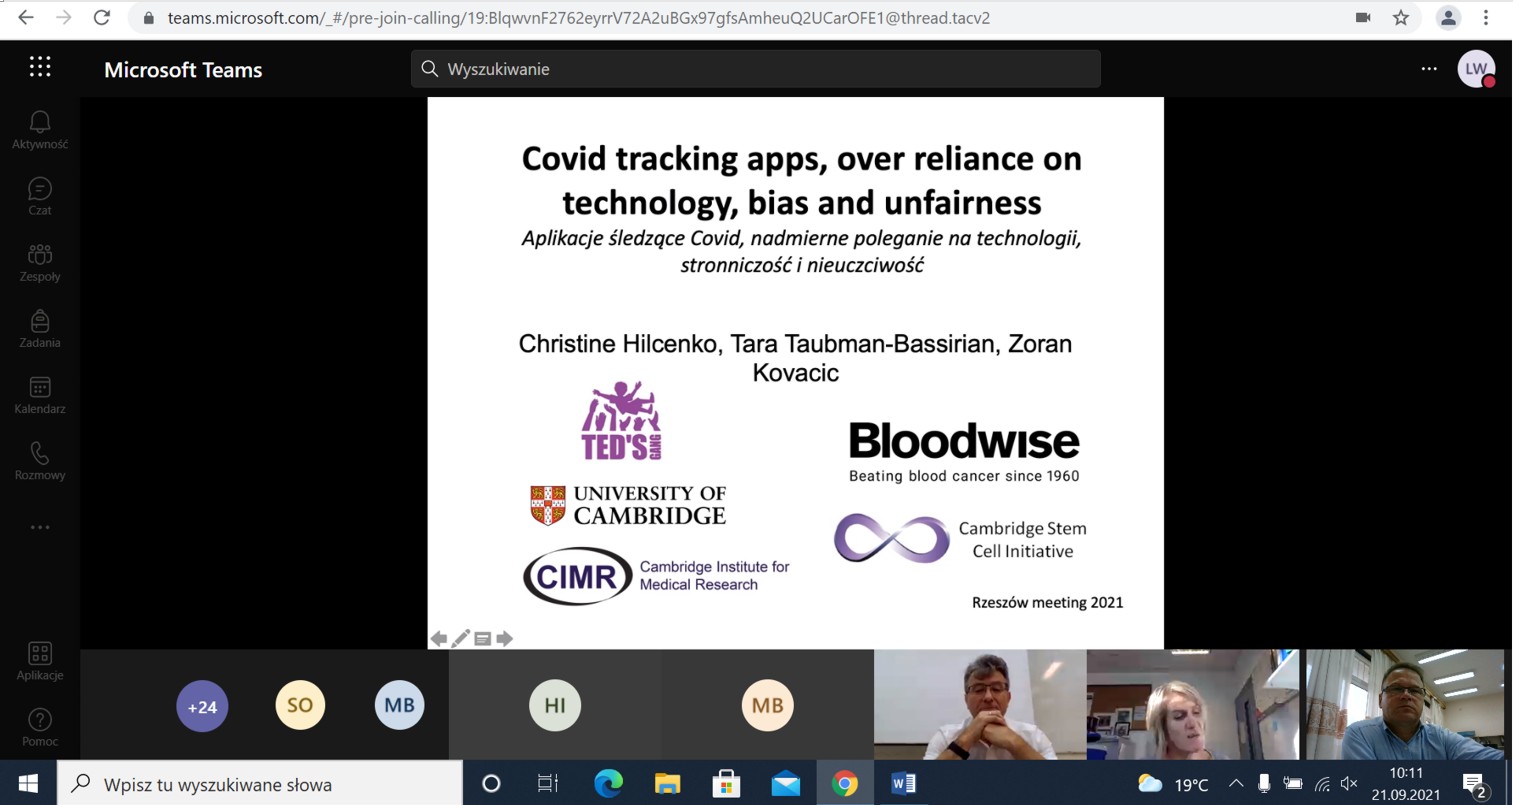Go to Zespoły teams section
This screenshot has height=805, width=1513.
click(x=40, y=262)
